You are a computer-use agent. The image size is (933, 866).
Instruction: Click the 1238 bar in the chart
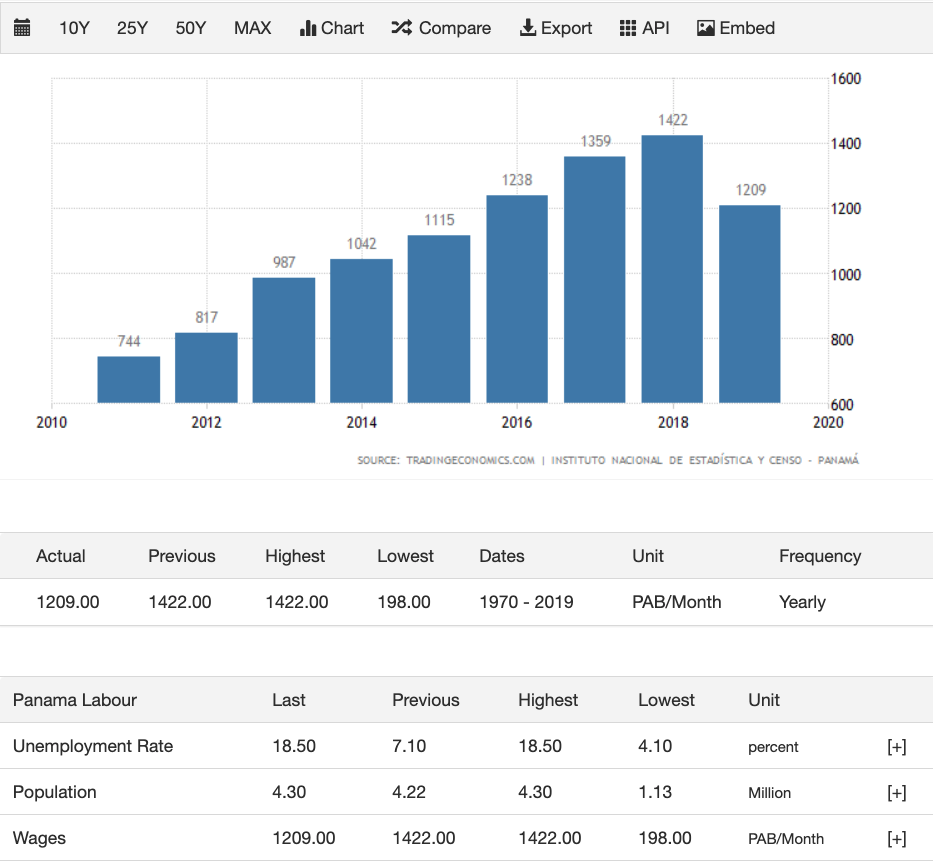tap(517, 299)
